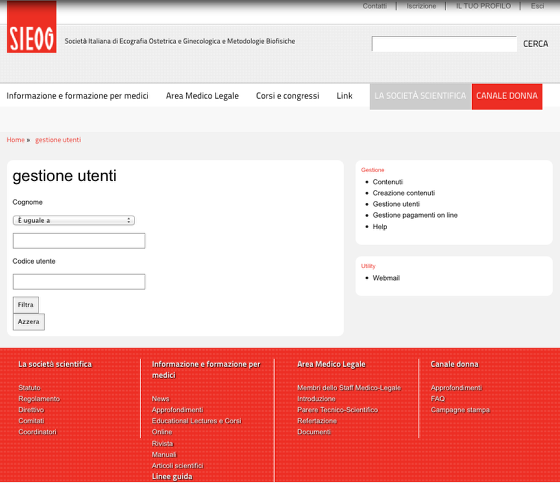This screenshot has height=483, width=560.
Task: Open IL TUO PROFILO link
Action: pyautogui.click(x=483, y=6)
